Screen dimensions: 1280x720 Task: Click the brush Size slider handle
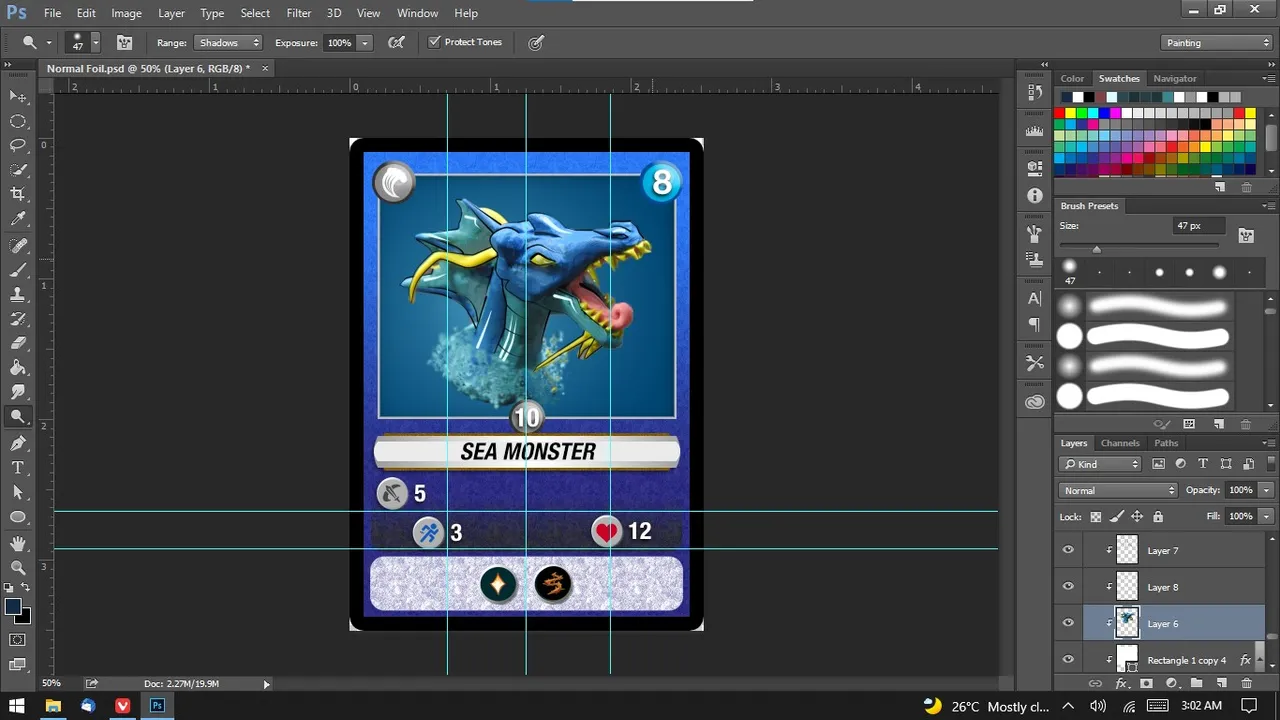[x=1097, y=249]
